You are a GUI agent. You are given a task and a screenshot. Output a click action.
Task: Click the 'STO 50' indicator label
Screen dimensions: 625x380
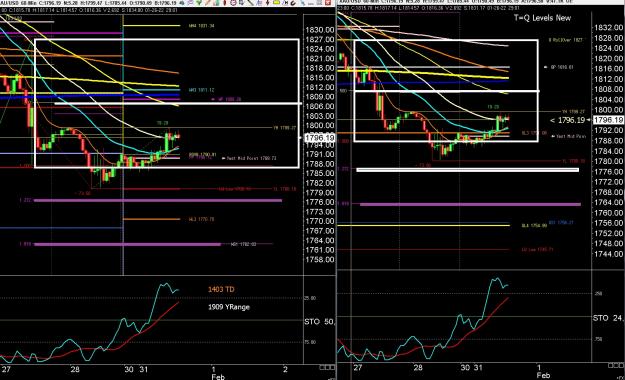319,321
